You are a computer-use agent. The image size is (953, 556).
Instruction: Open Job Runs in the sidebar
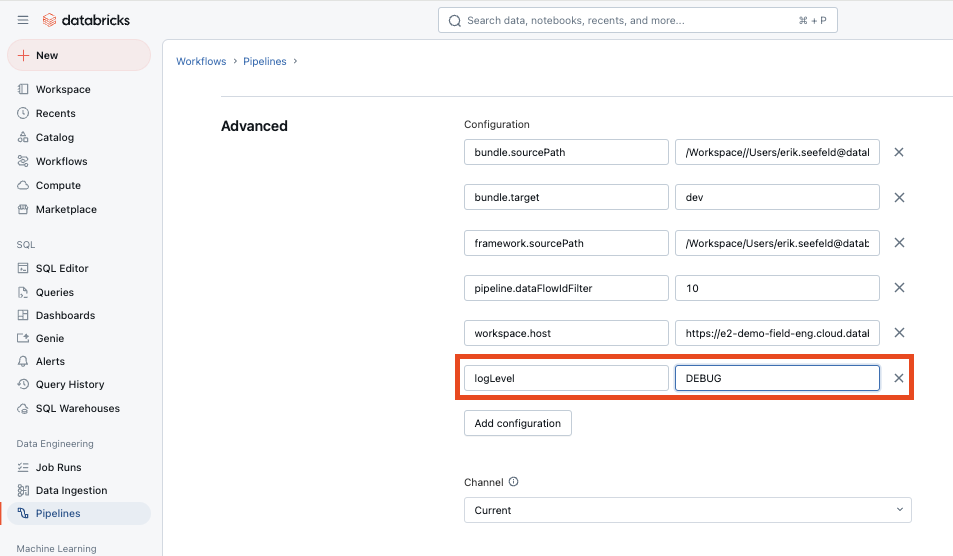point(58,467)
